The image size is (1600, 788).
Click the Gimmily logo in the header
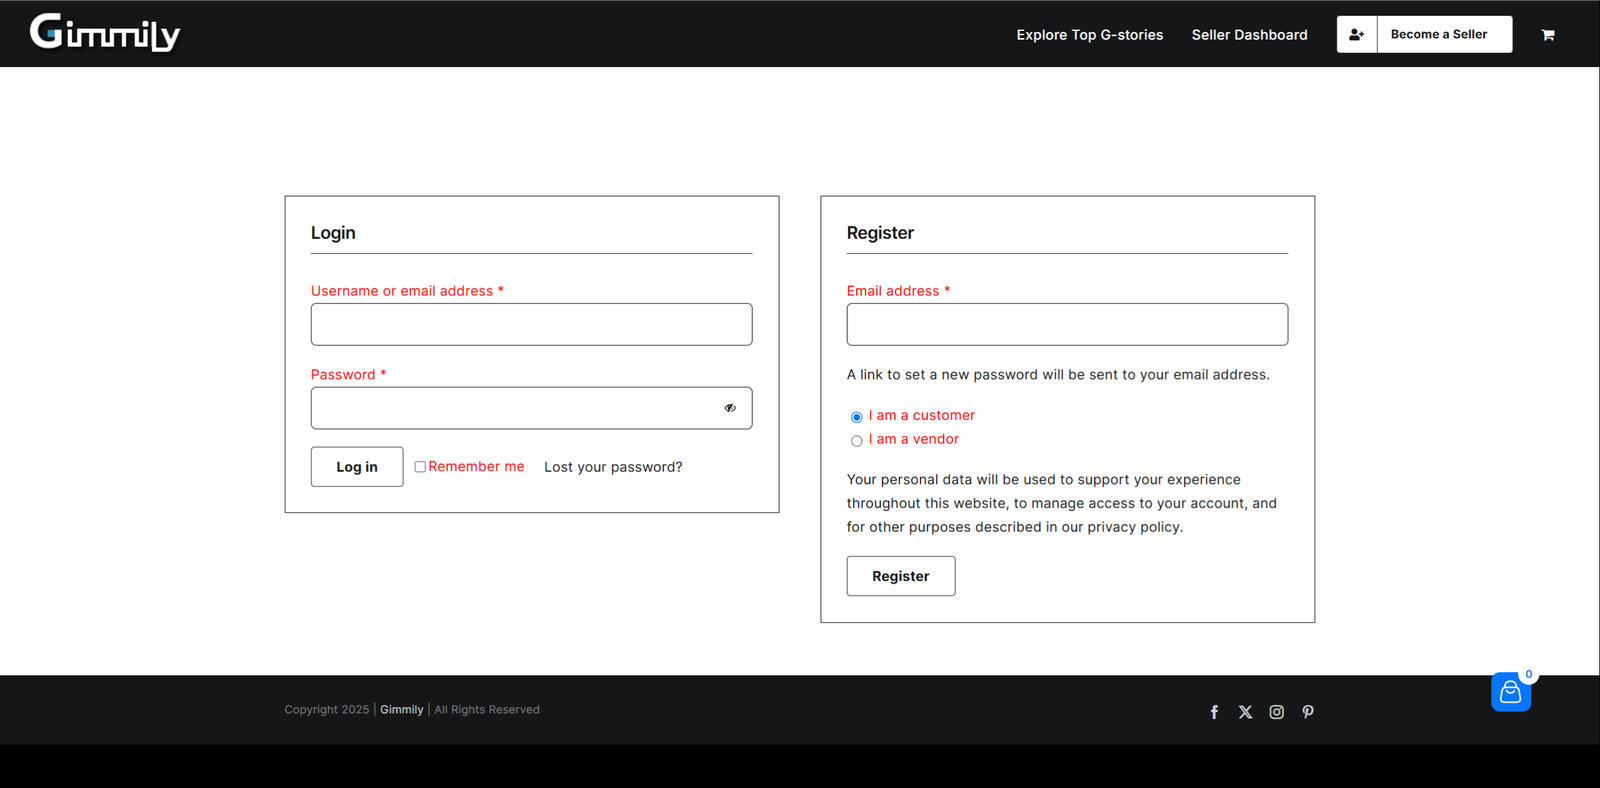click(105, 33)
